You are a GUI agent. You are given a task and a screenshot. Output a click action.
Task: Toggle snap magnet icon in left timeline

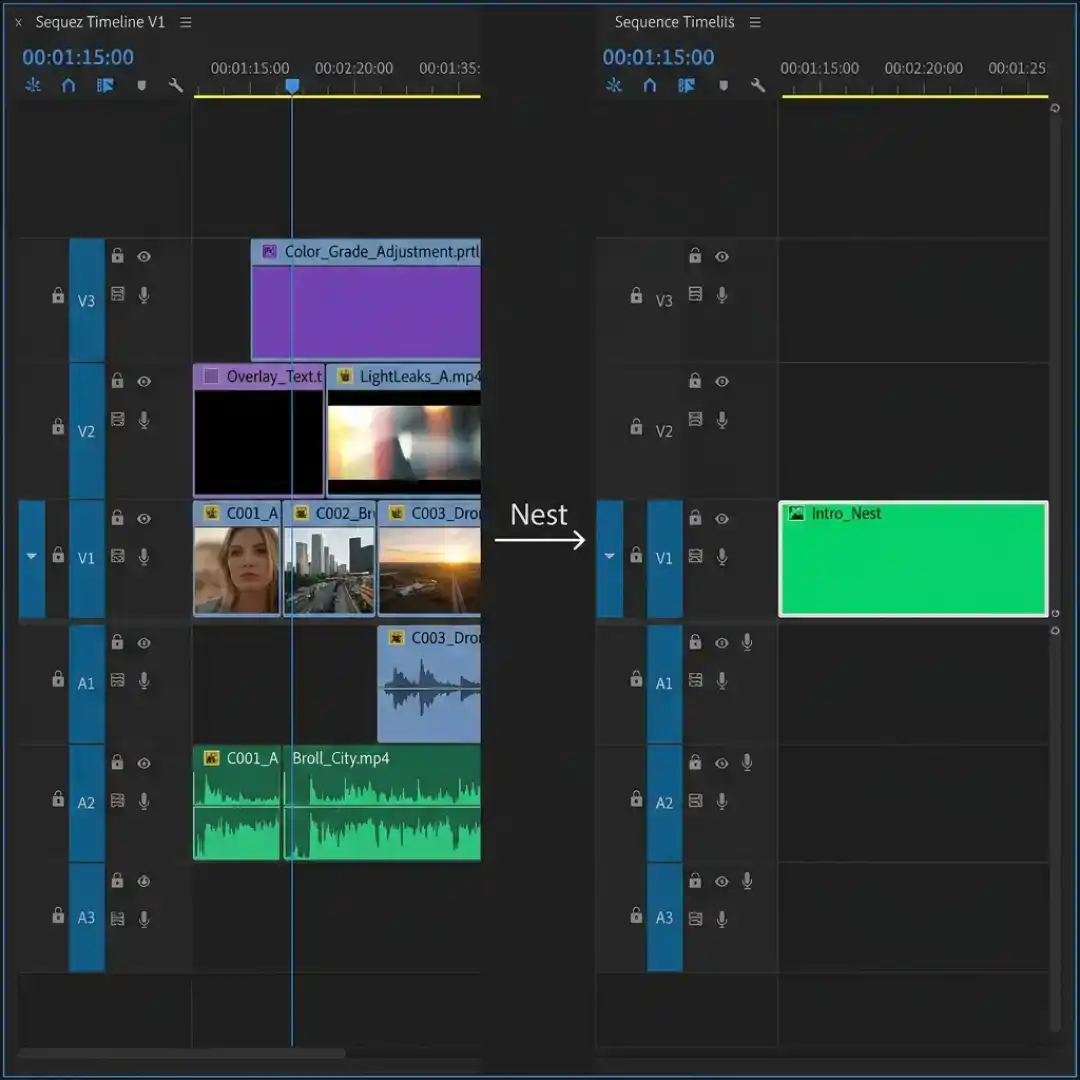(68, 85)
